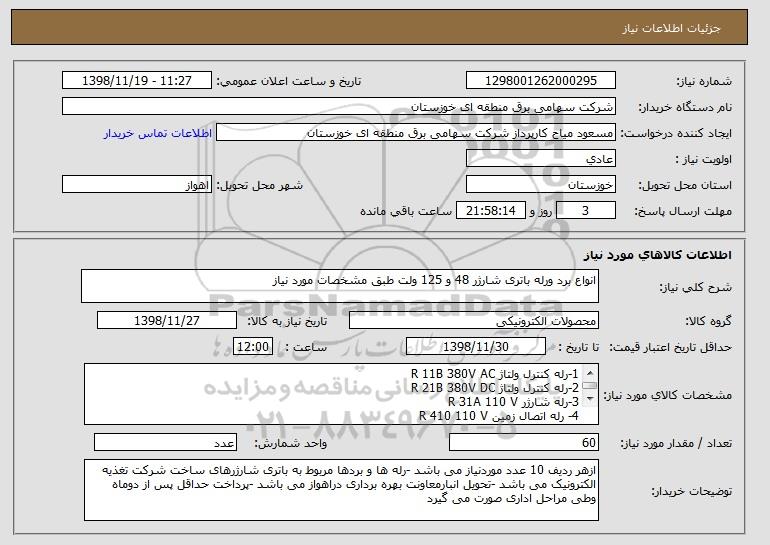Click the section heading اطلاعات کالاهای مورد نیاز
This screenshot has height=545, width=770.
658,255
